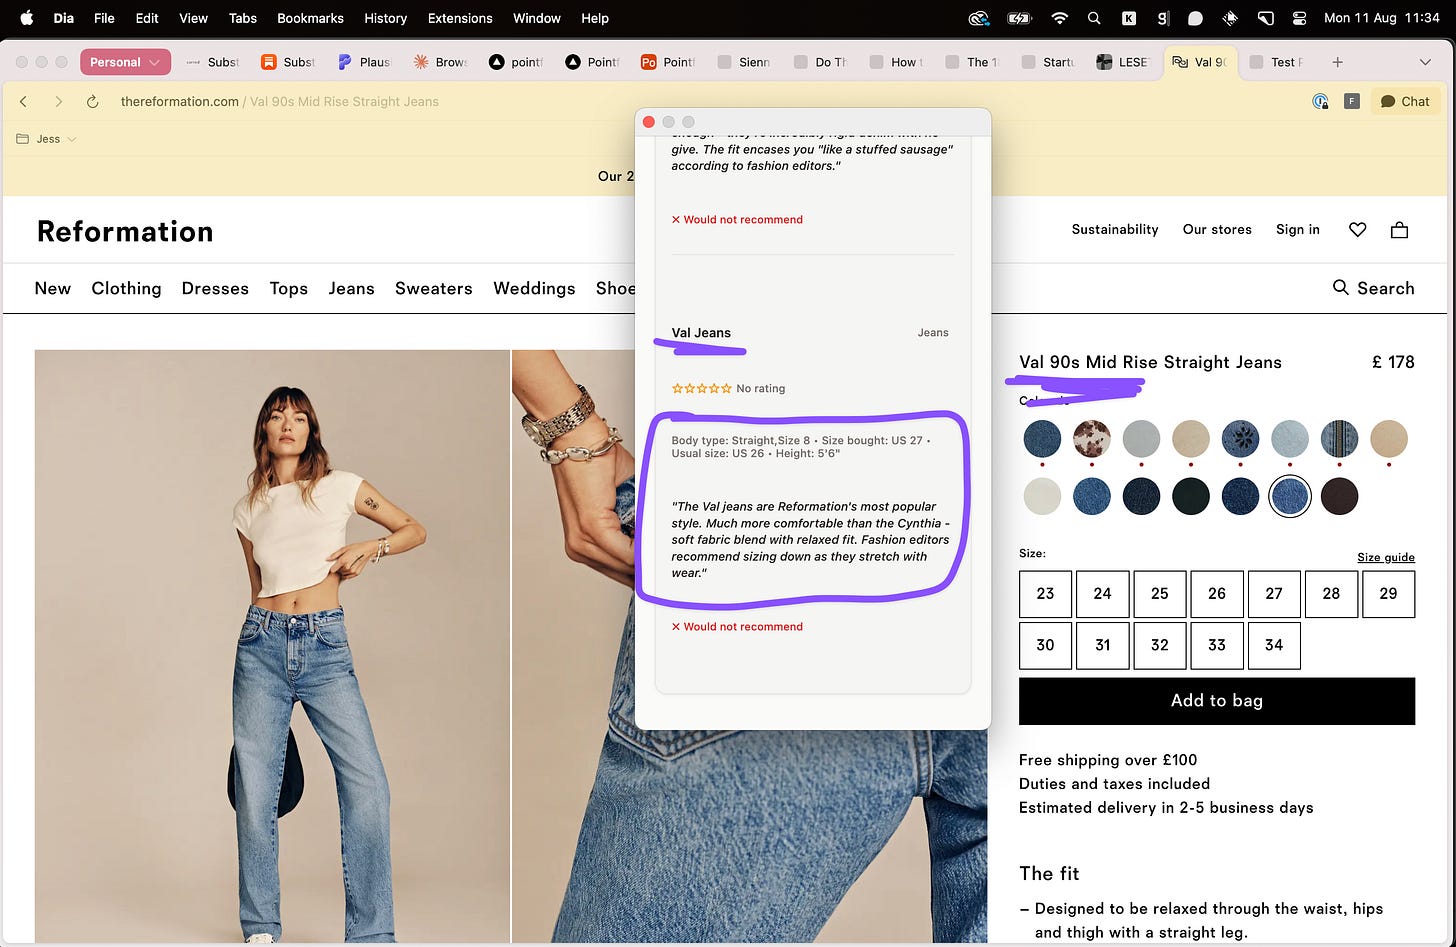The width and height of the screenshot is (1456, 947).
Task: Click Sign in link
Action: (1297, 230)
